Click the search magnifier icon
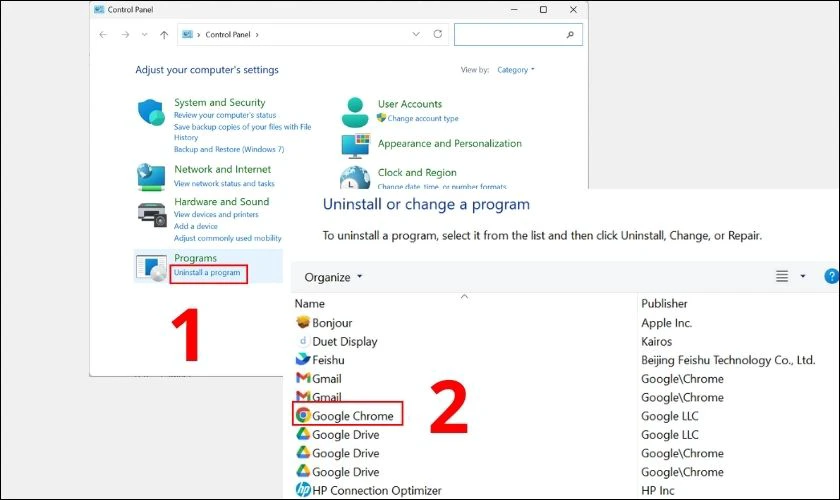 pos(570,35)
